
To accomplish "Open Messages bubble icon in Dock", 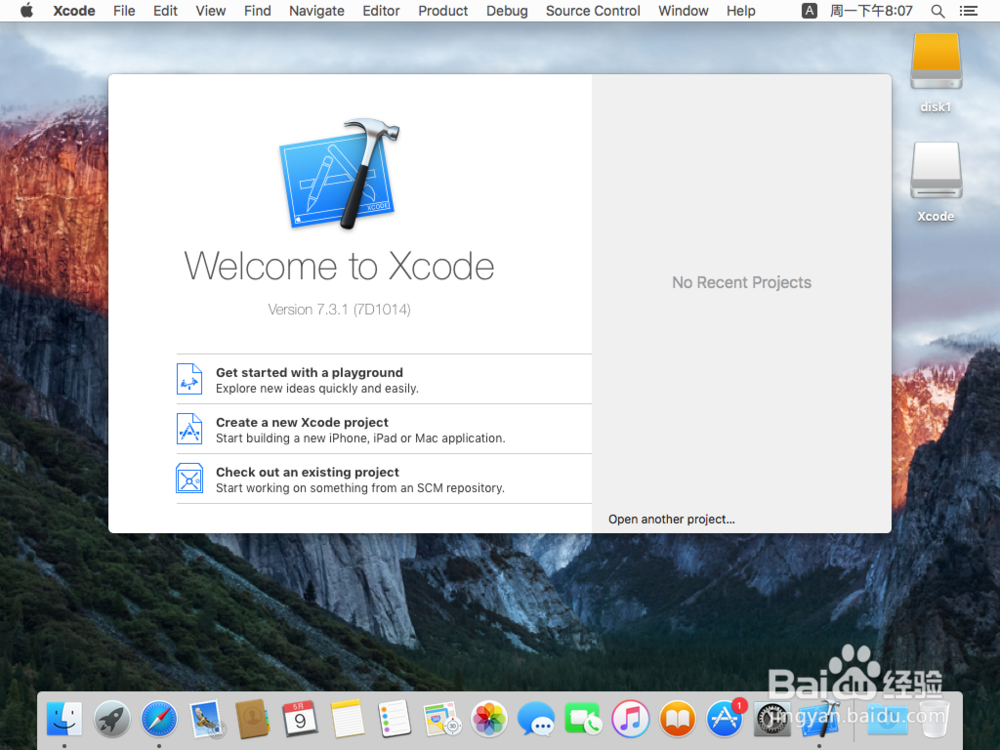I will (536, 719).
